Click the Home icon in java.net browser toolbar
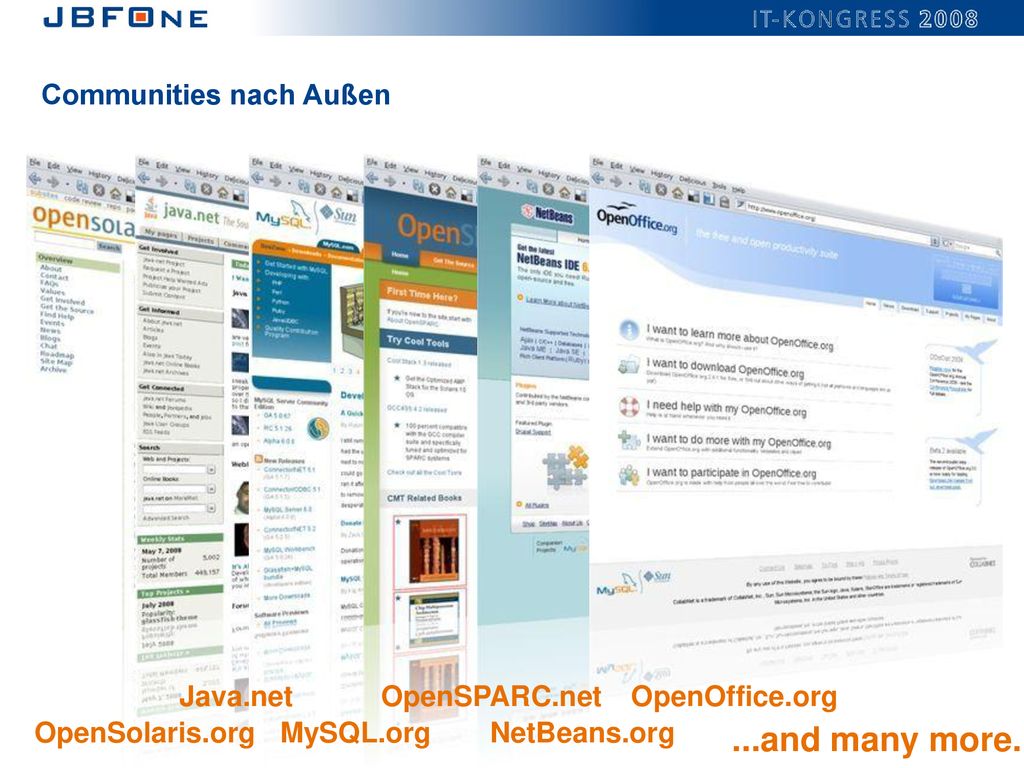Image resolution: width=1024 pixels, height=768 pixels. [x=223, y=192]
